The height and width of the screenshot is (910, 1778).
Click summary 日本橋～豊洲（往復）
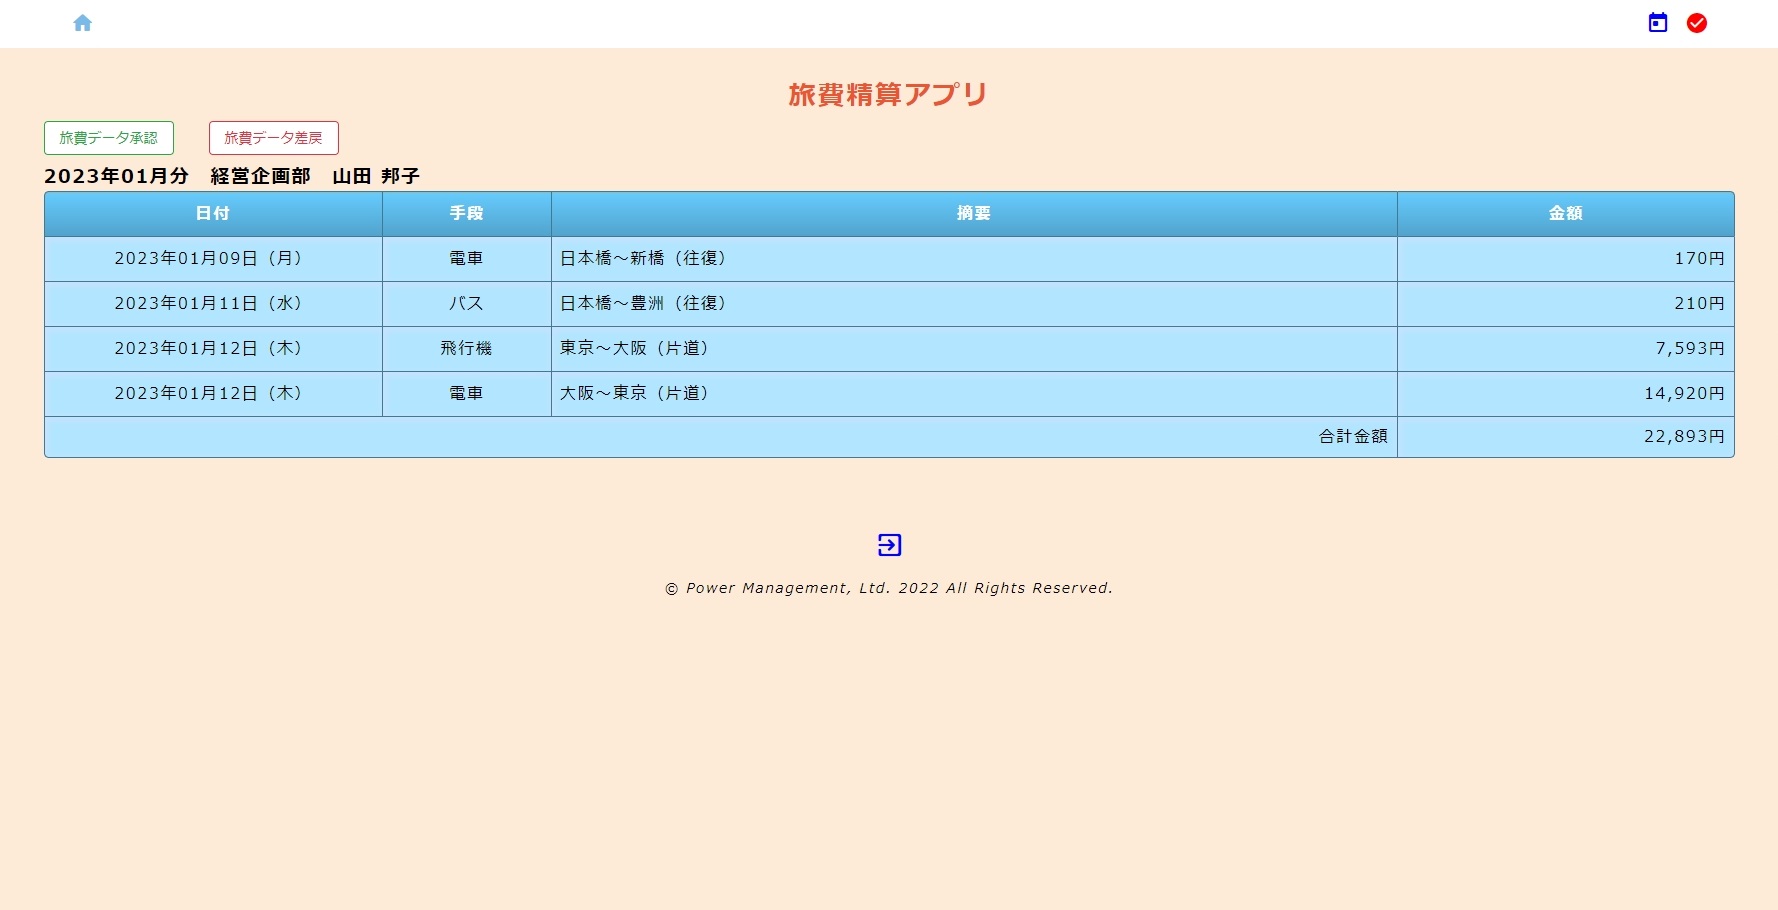point(974,304)
